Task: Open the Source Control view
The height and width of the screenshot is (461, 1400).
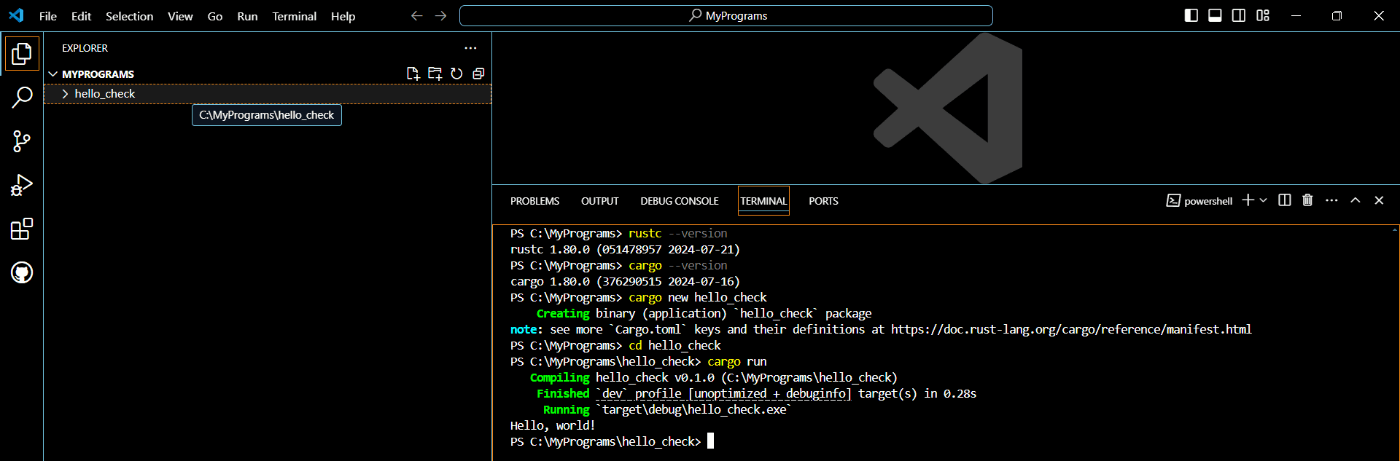Action: pos(21,141)
